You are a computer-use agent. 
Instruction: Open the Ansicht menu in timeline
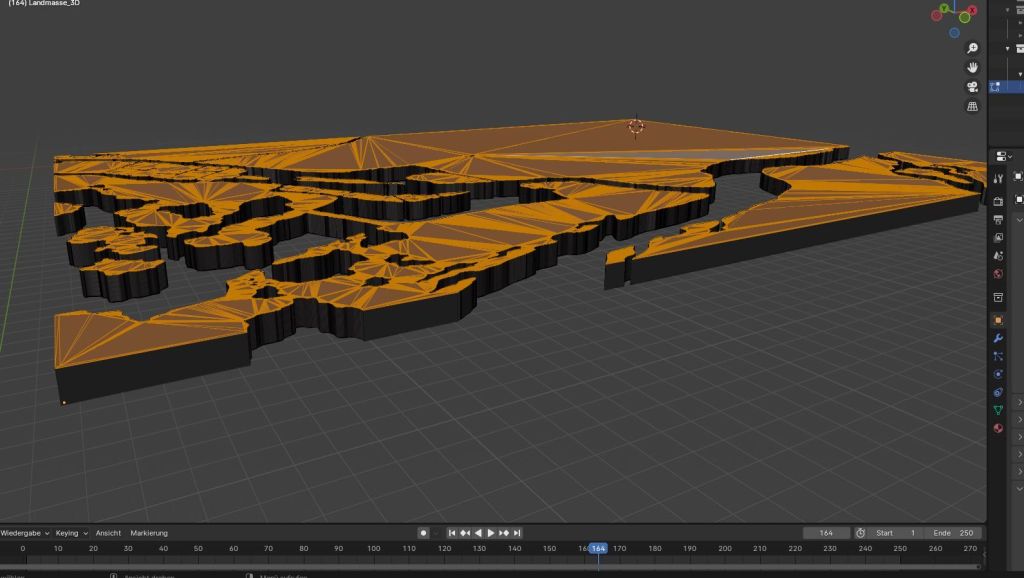[108, 533]
